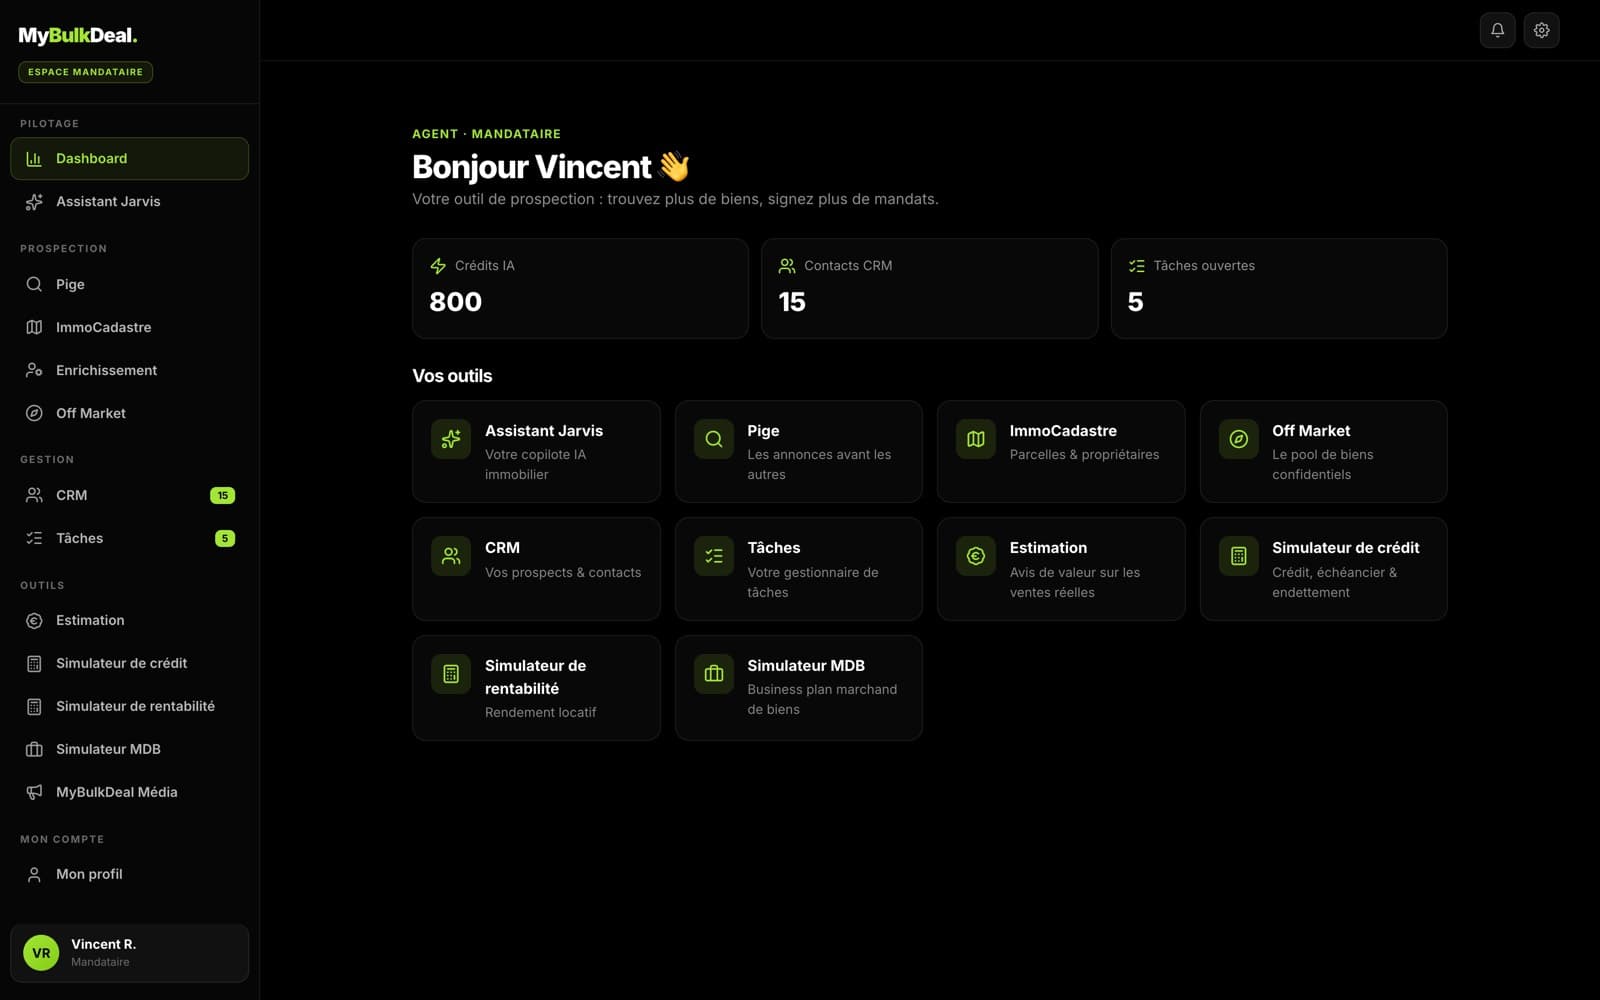Click Vincent R. user account card

coord(129,953)
